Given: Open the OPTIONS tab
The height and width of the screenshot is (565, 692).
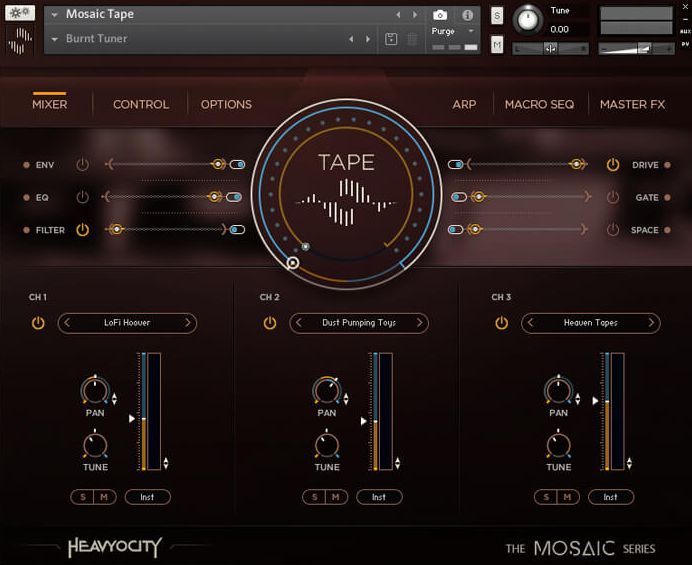Looking at the screenshot, I should [x=226, y=105].
